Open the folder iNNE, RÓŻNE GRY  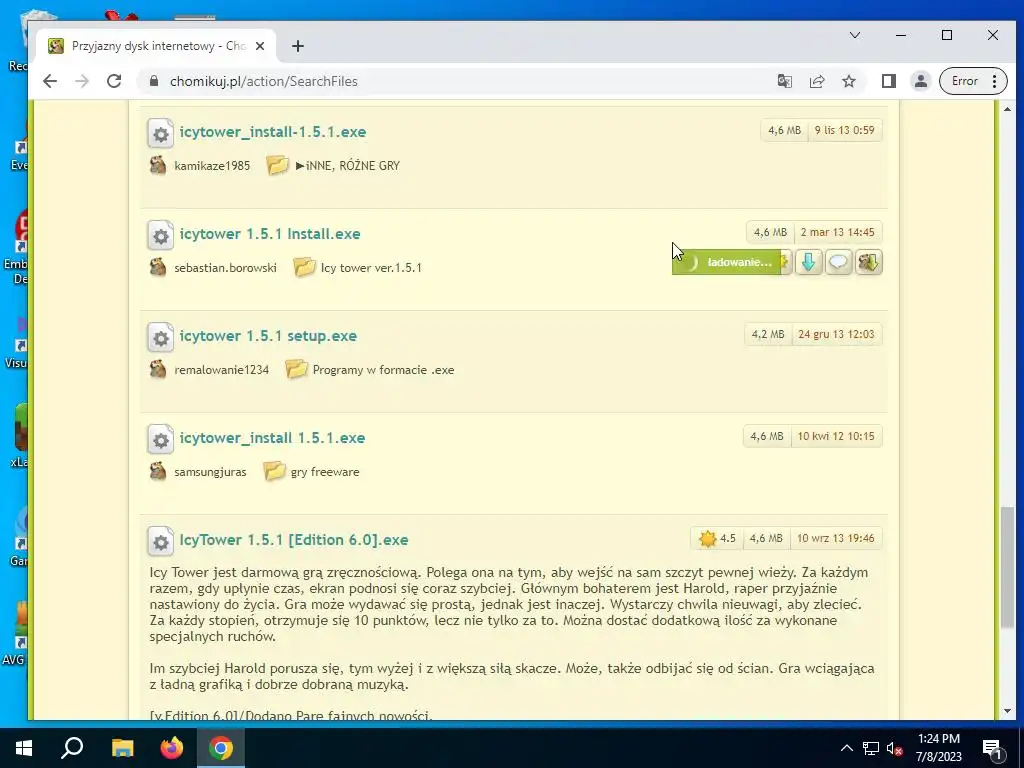(x=348, y=166)
